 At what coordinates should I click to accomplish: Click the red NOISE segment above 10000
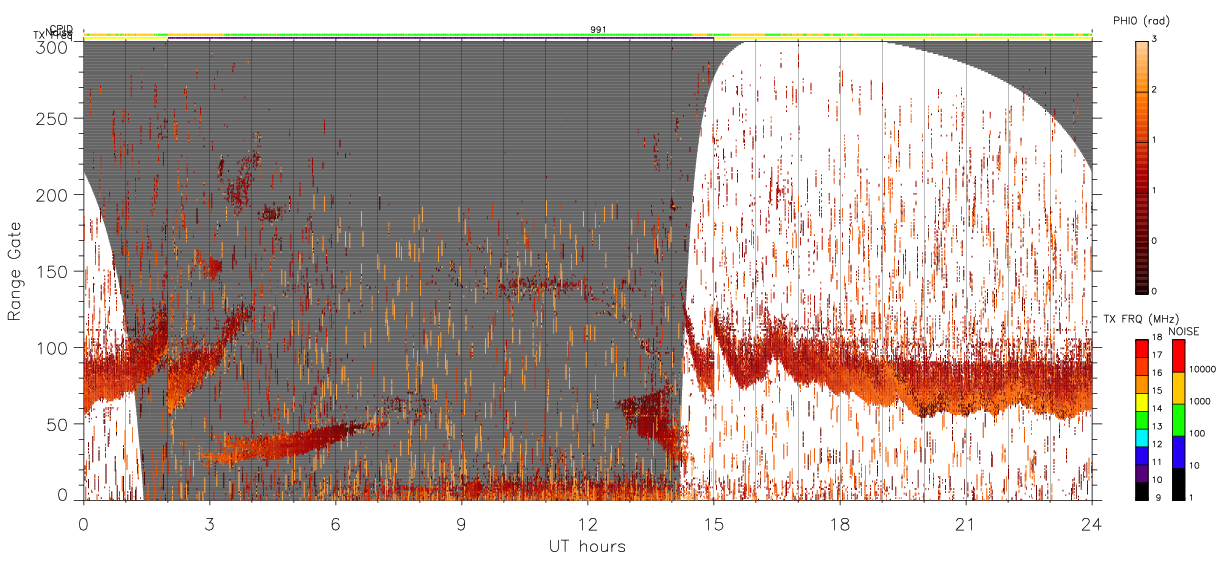click(x=1179, y=357)
